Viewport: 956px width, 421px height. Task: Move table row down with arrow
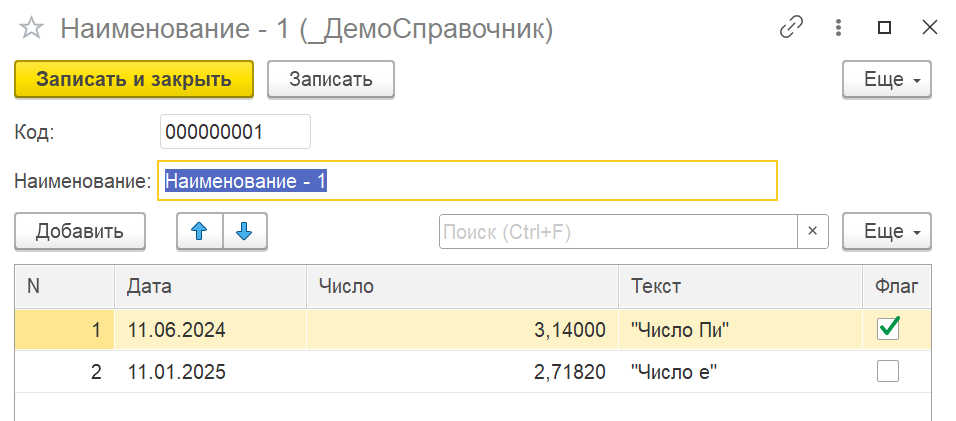tap(244, 231)
